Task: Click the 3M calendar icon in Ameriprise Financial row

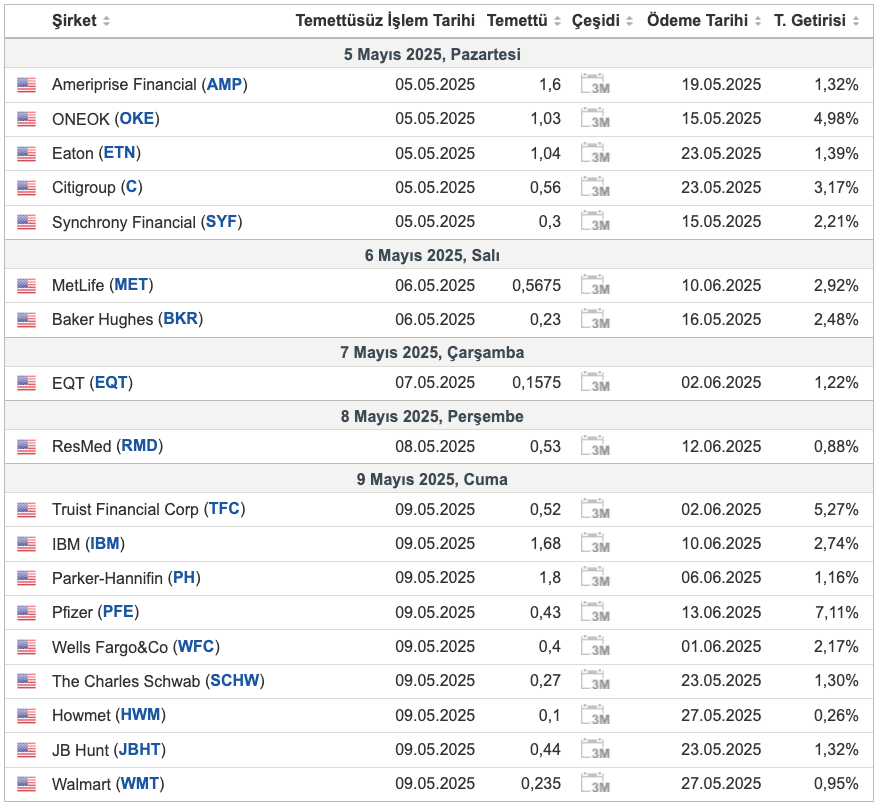Action: coord(595,84)
